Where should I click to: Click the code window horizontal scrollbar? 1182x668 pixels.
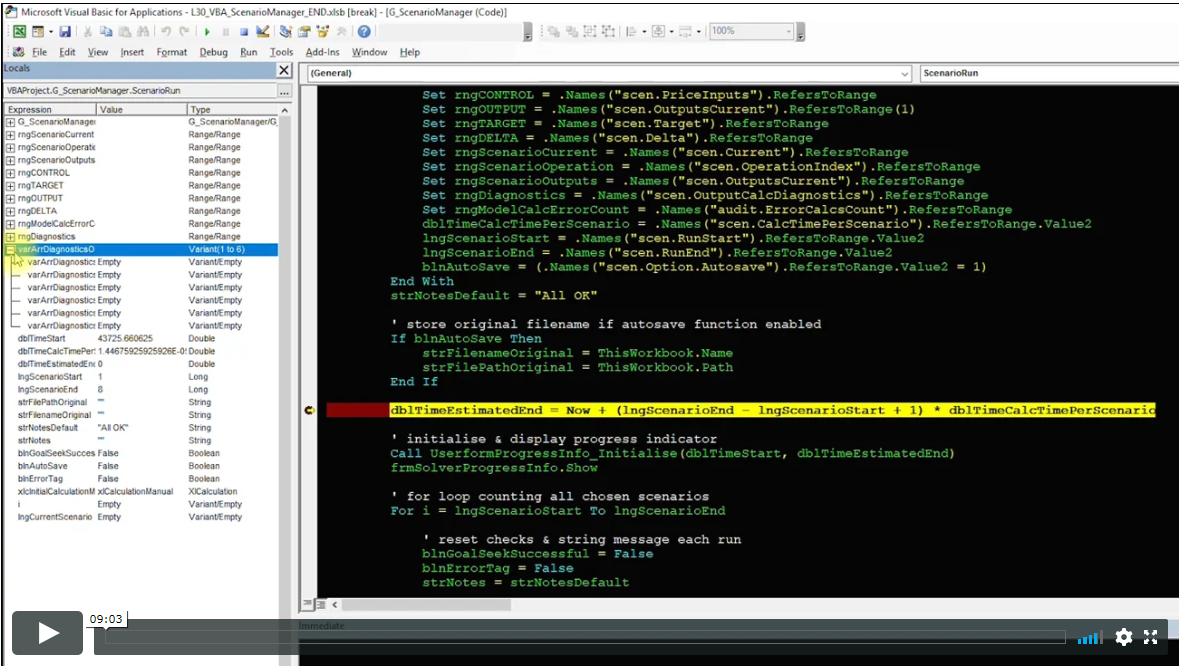click(426, 605)
